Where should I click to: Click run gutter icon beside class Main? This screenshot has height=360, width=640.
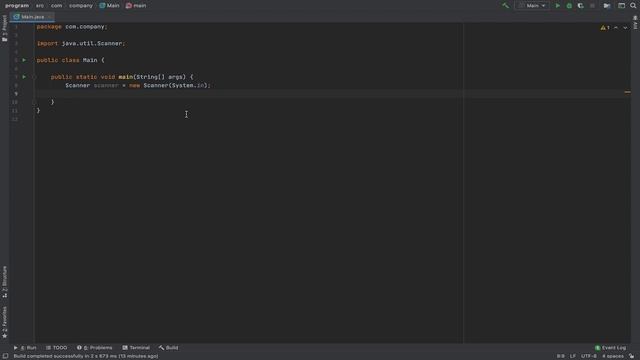24,60
